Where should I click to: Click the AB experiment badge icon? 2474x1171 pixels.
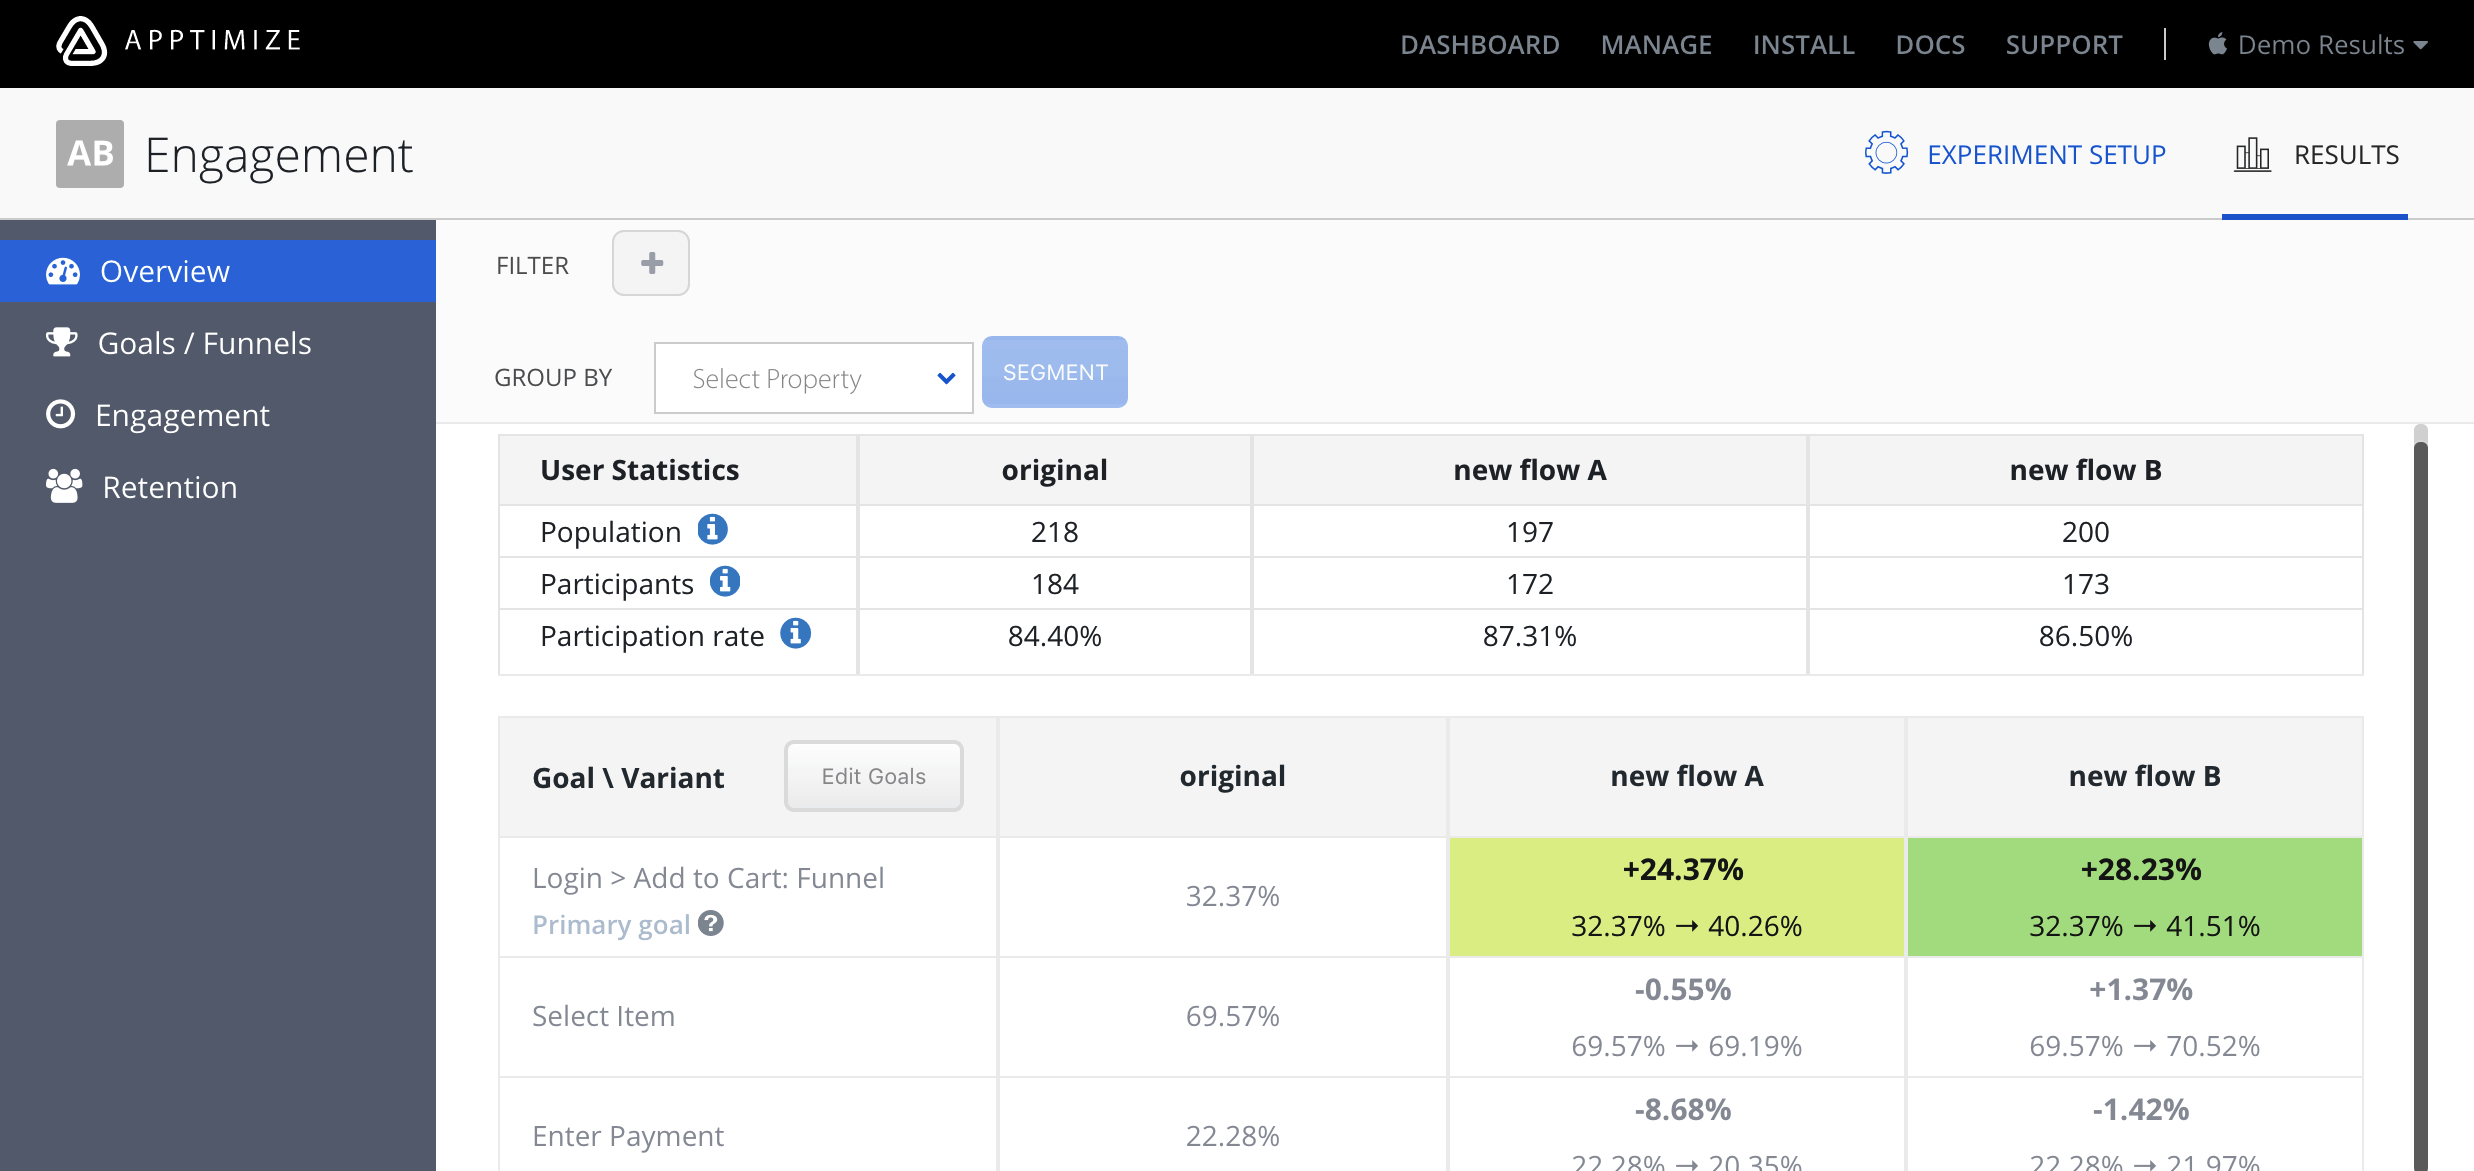click(90, 154)
